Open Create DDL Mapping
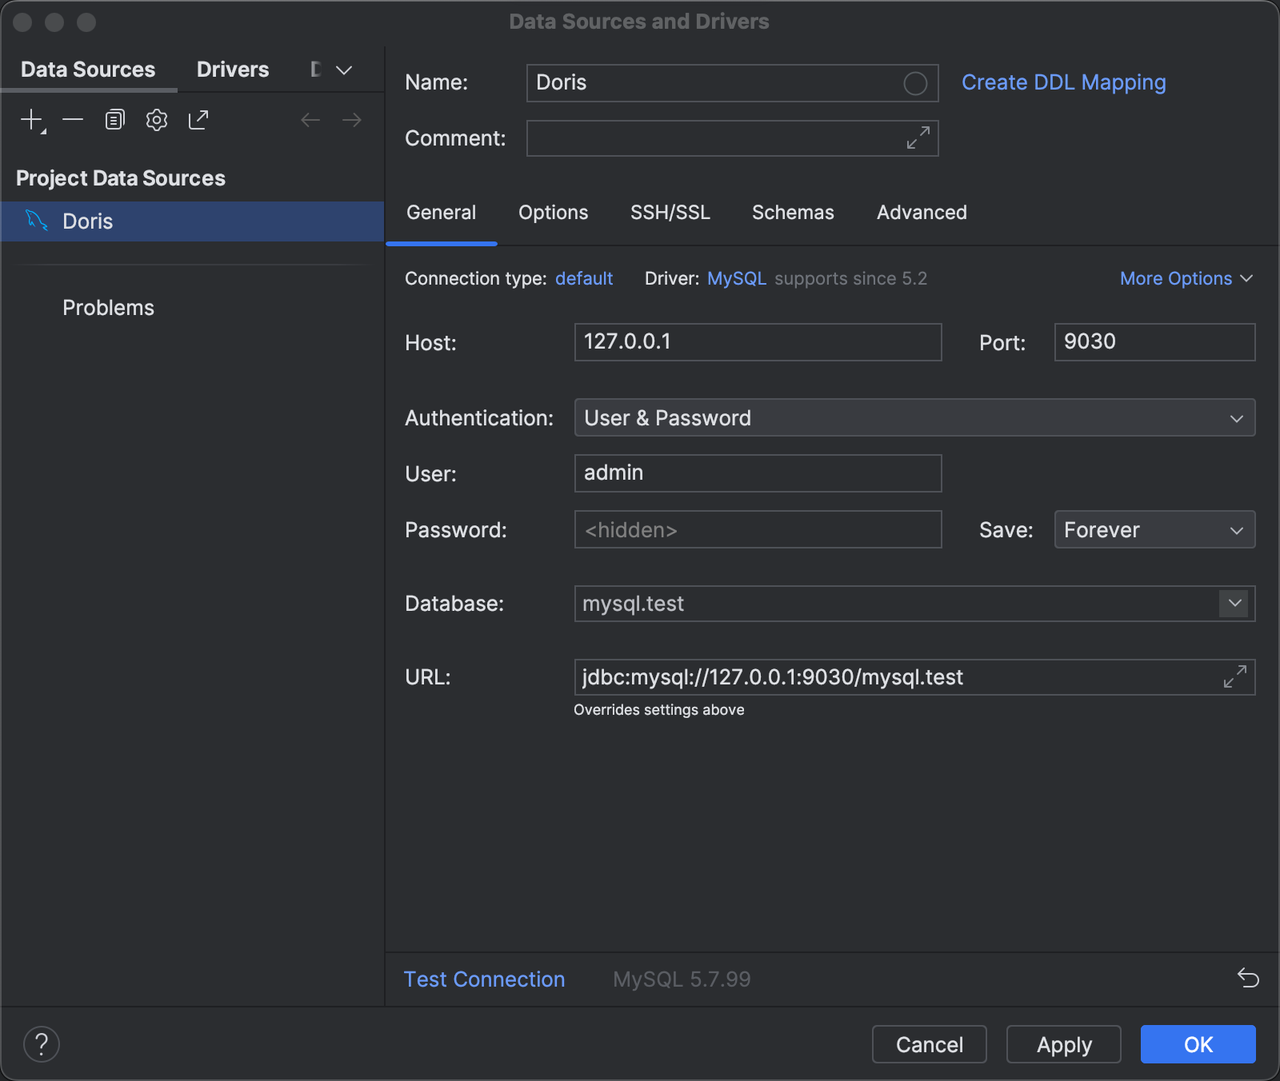The width and height of the screenshot is (1280, 1081). pos(1063,82)
